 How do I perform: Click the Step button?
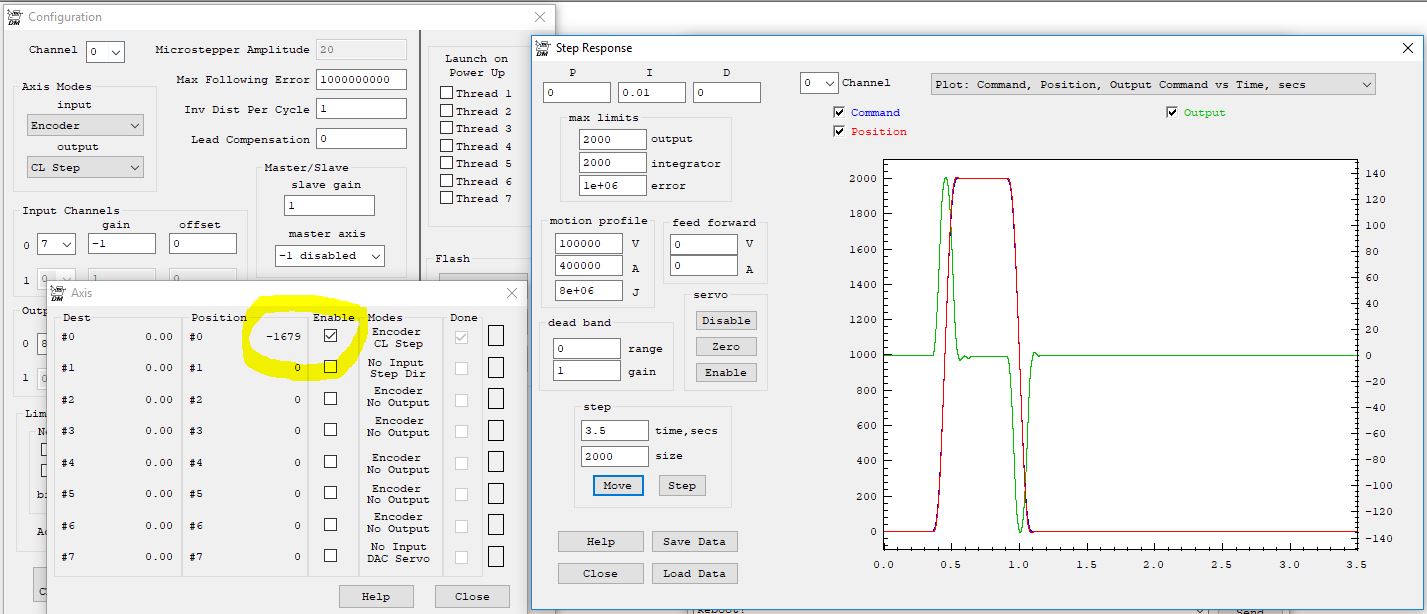(x=681, y=485)
